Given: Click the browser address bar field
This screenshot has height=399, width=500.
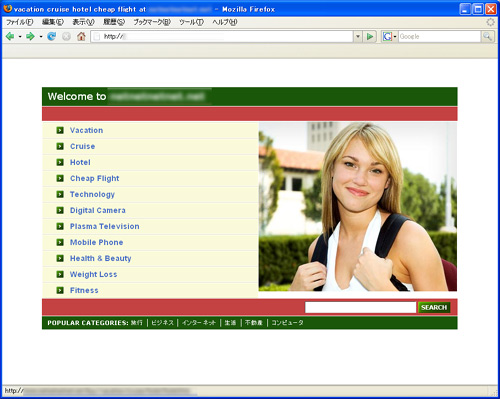Looking at the screenshot, I should click(x=222, y=36).
